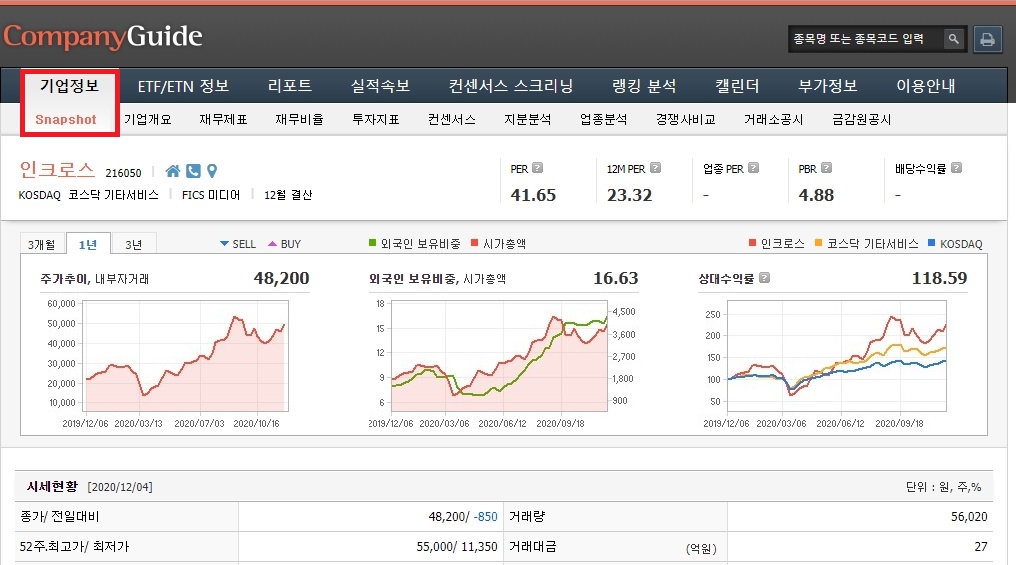Open the 컨센서스 스크리닝 menu
Image resolution: width=1016 pixels, height=565 pixels.
tap(511, 86)
